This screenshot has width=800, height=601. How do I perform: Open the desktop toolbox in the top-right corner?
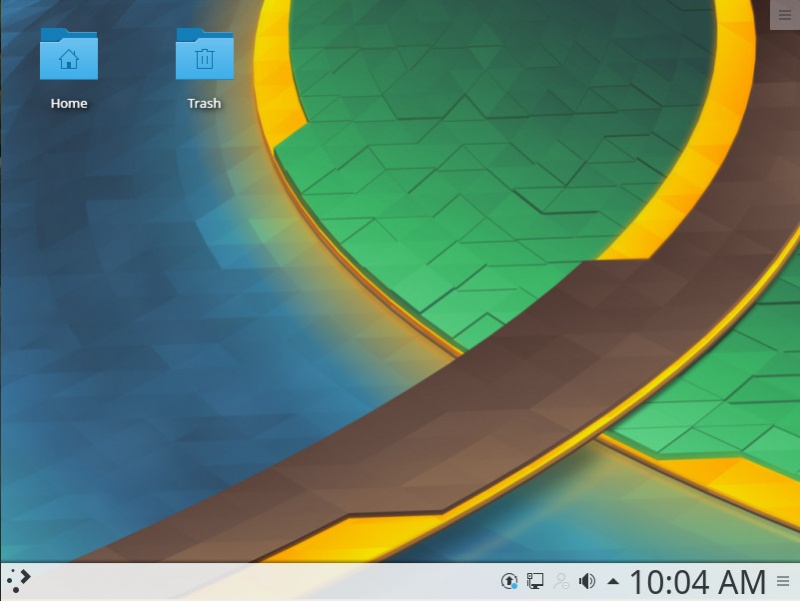point(785,14)
